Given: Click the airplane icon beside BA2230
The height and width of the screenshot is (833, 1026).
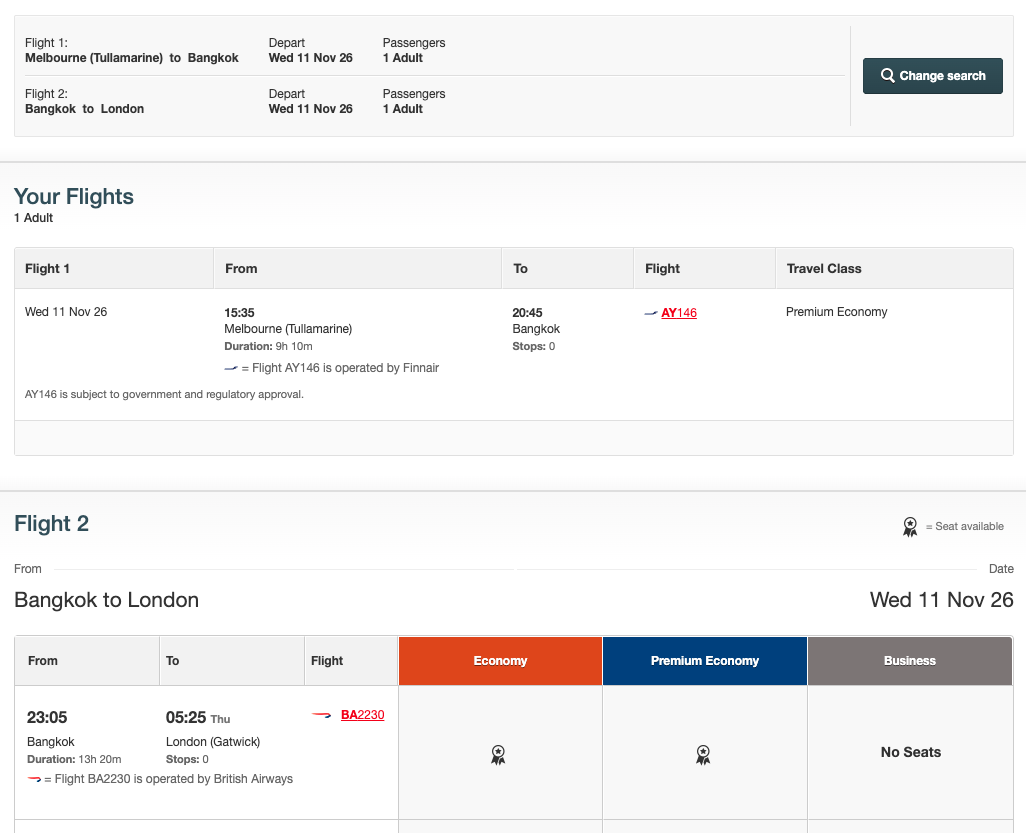Looking at the screenshot, I should (322, 714).
